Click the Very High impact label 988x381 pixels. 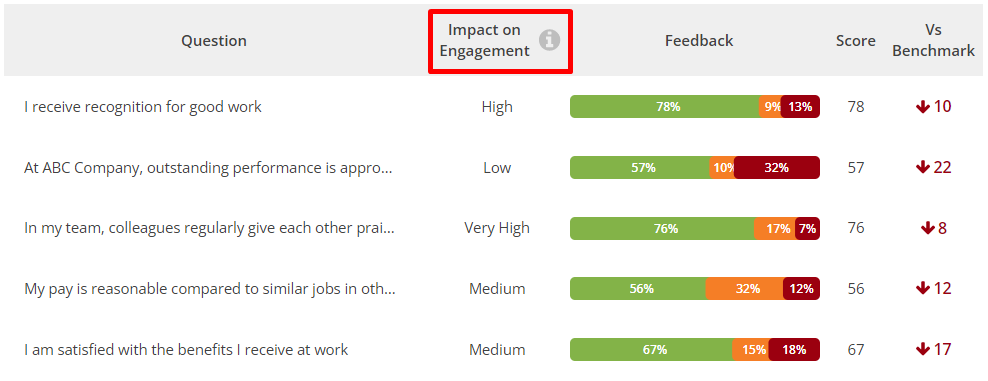point(497,229)
